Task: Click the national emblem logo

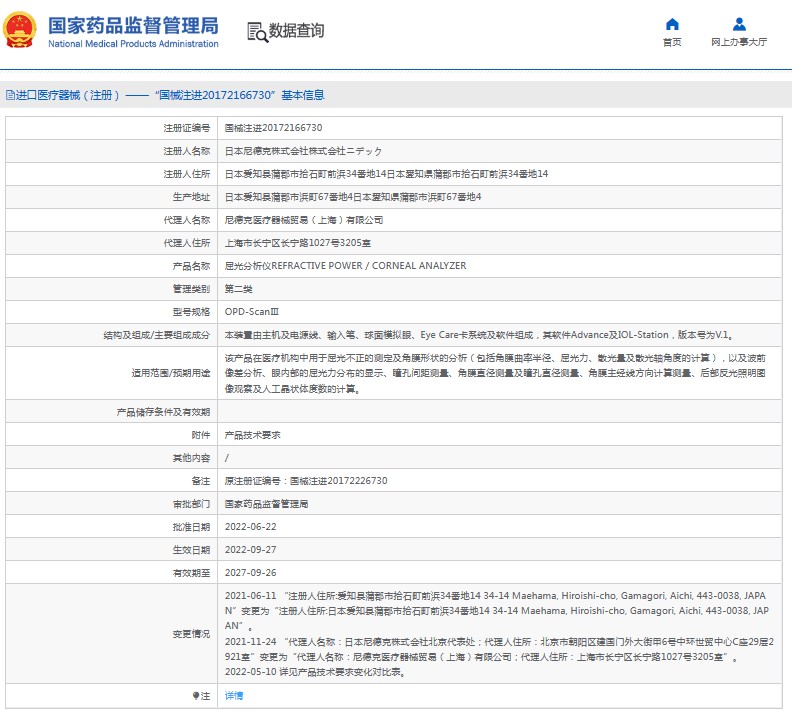Action: tap(20, 30)
